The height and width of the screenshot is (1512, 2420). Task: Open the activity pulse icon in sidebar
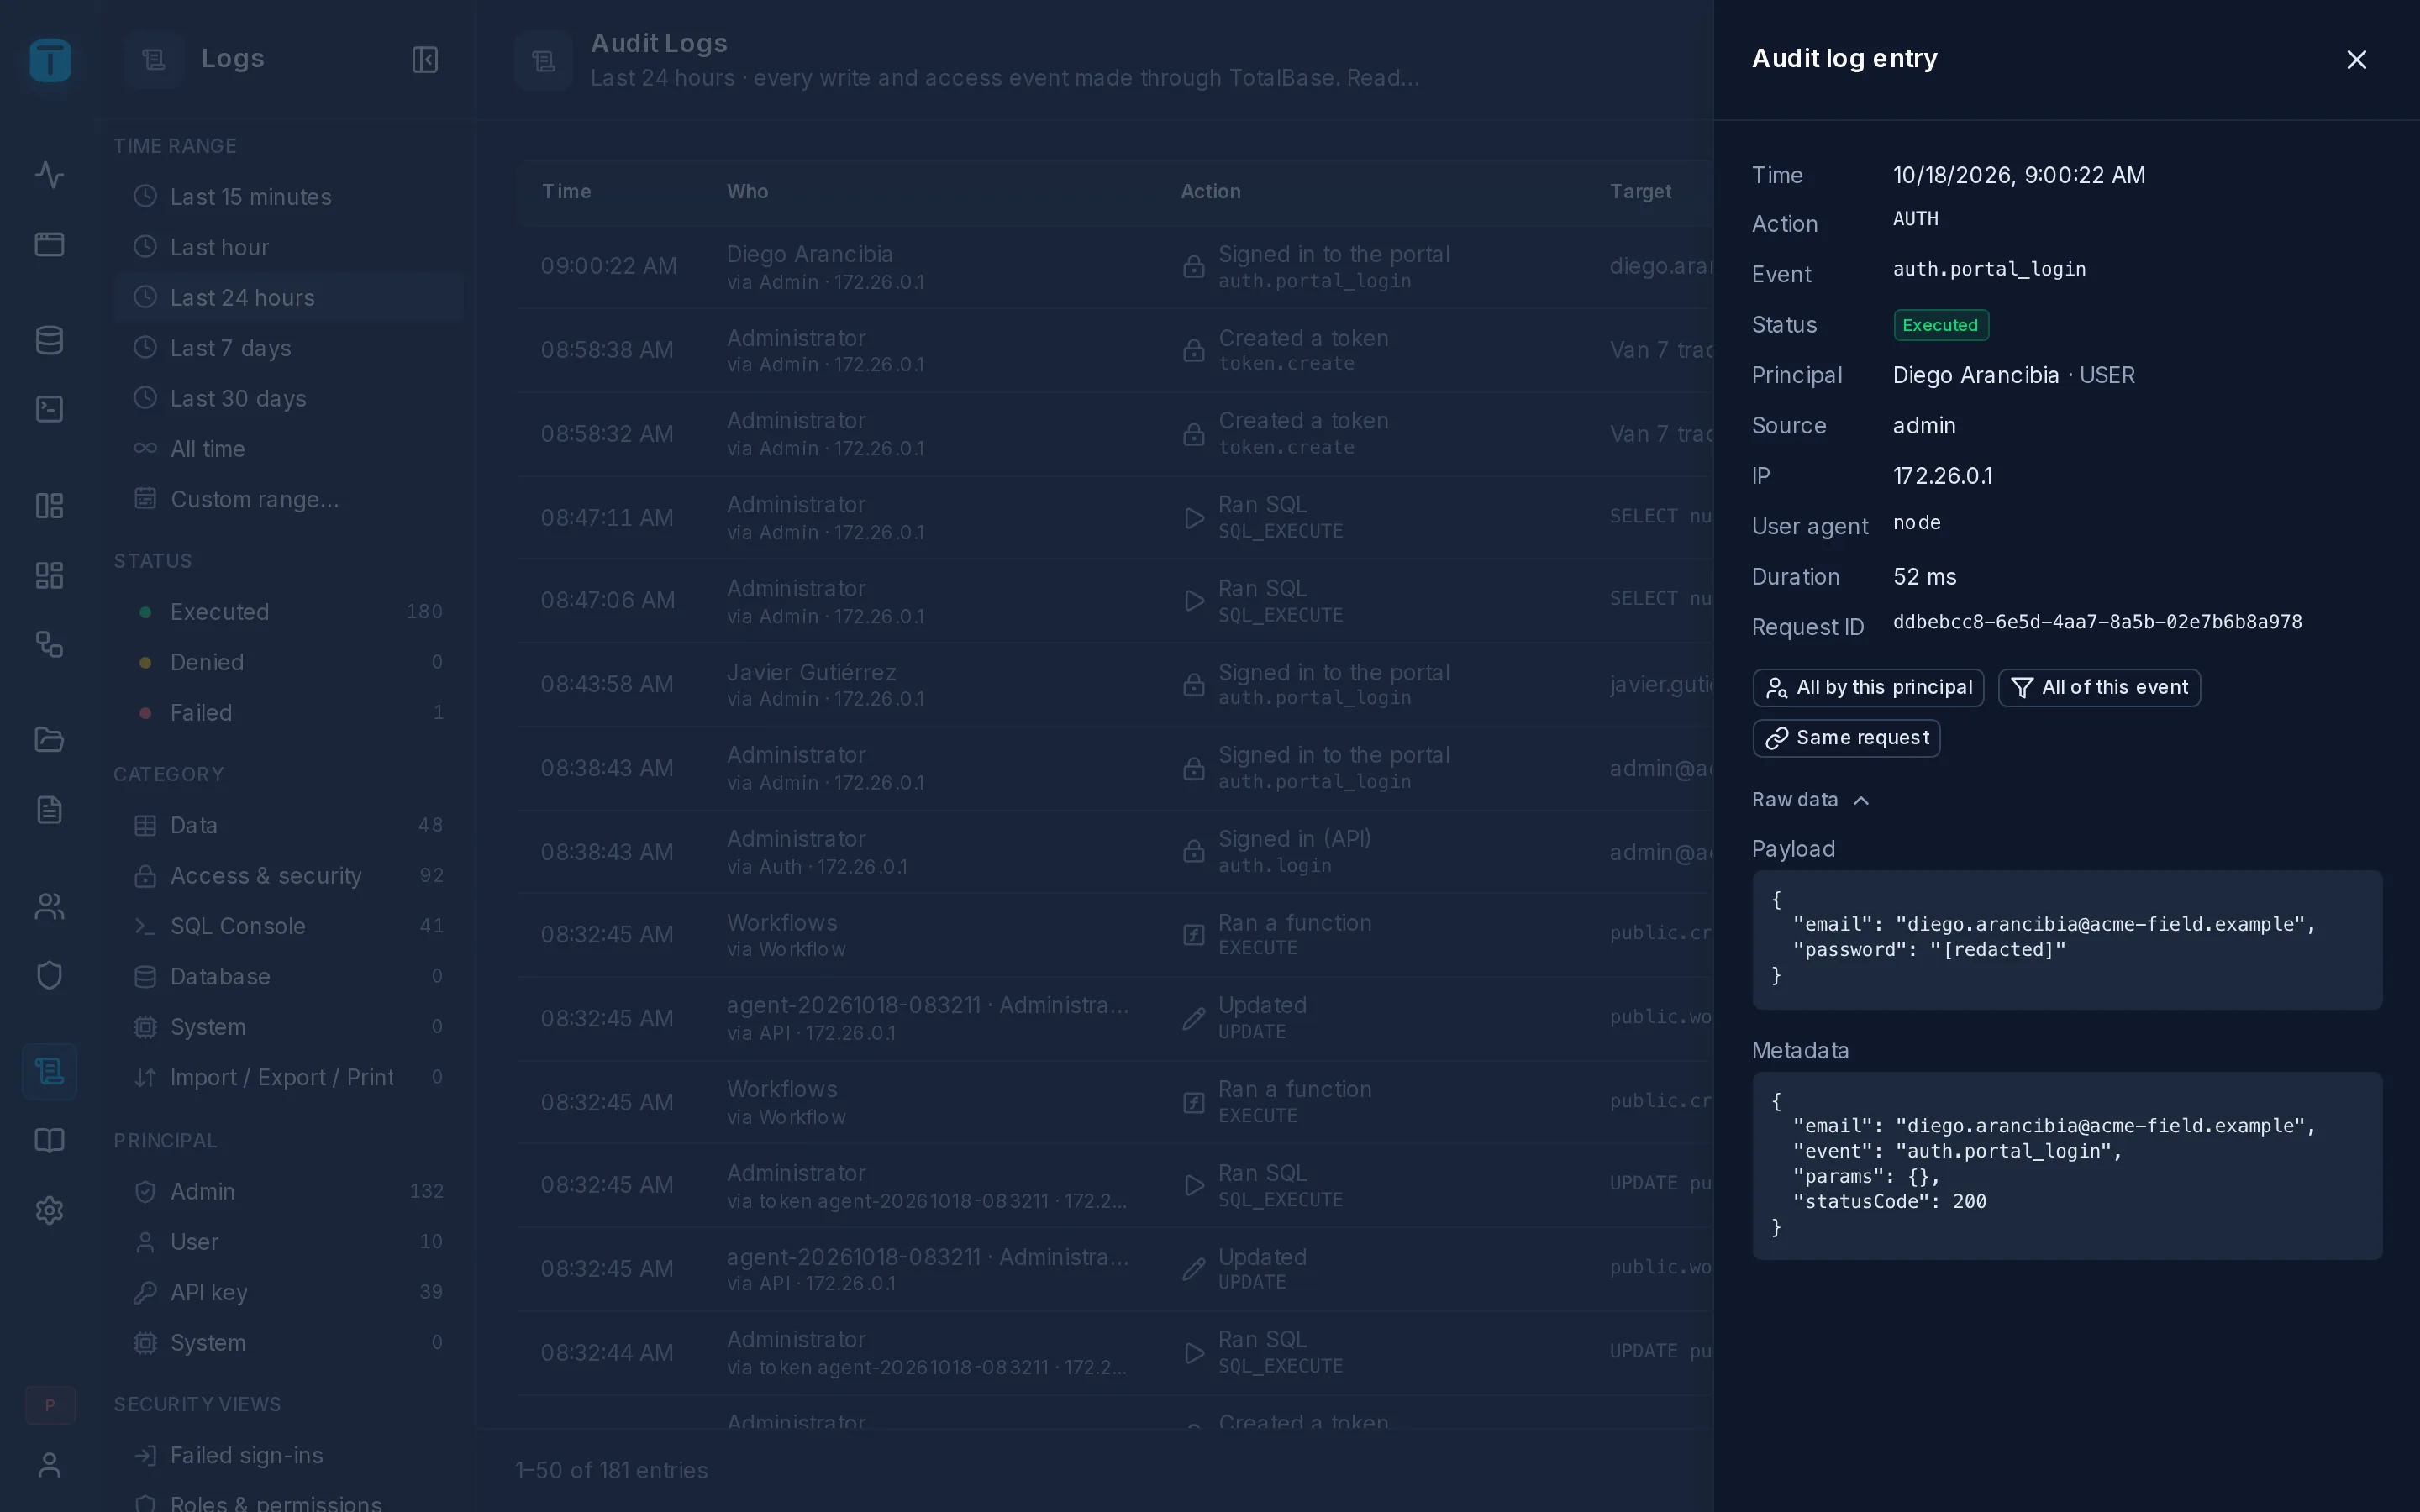pos(50,175)
